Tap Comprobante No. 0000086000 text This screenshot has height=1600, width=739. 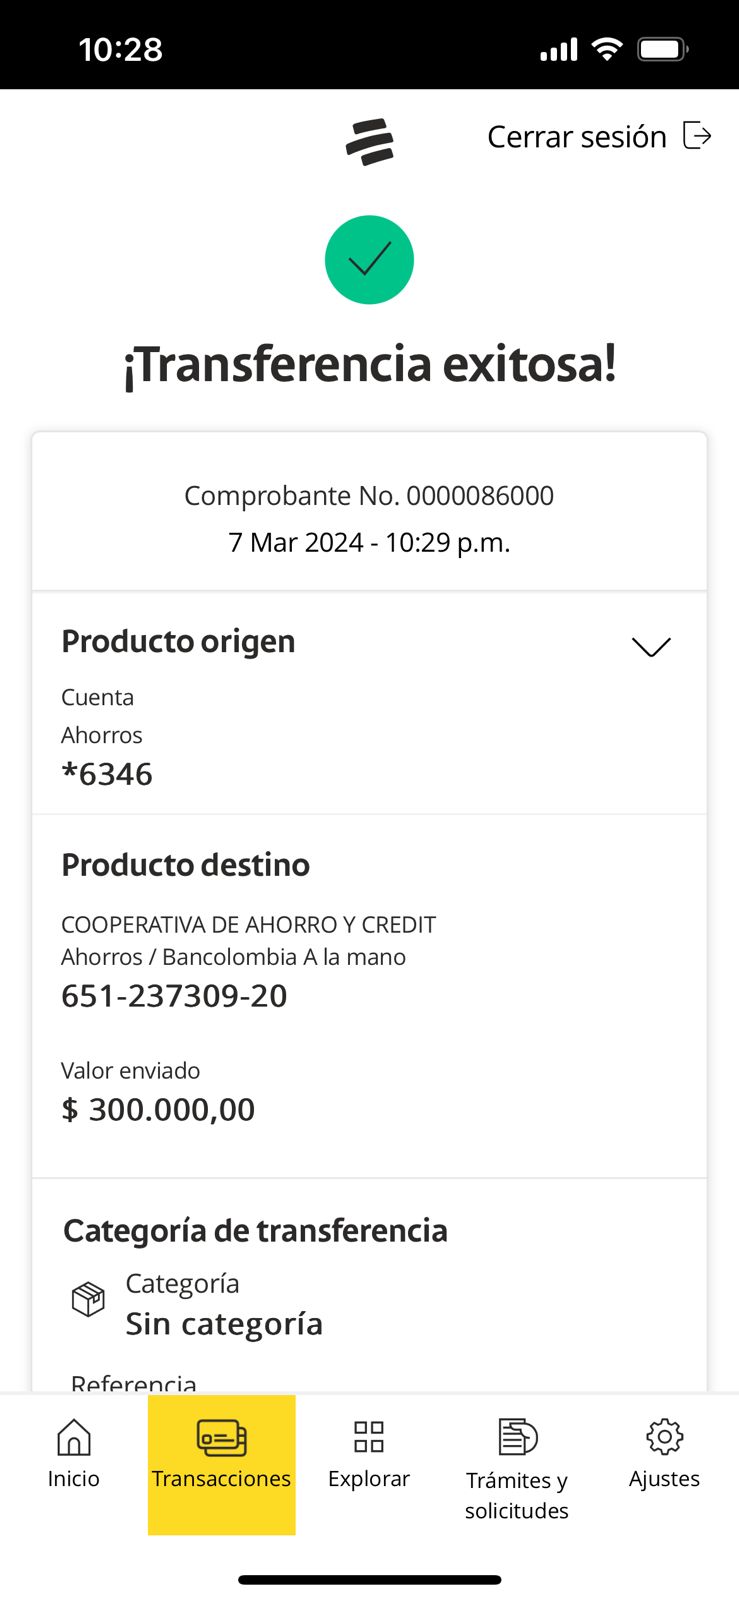[x=369, y=496]
